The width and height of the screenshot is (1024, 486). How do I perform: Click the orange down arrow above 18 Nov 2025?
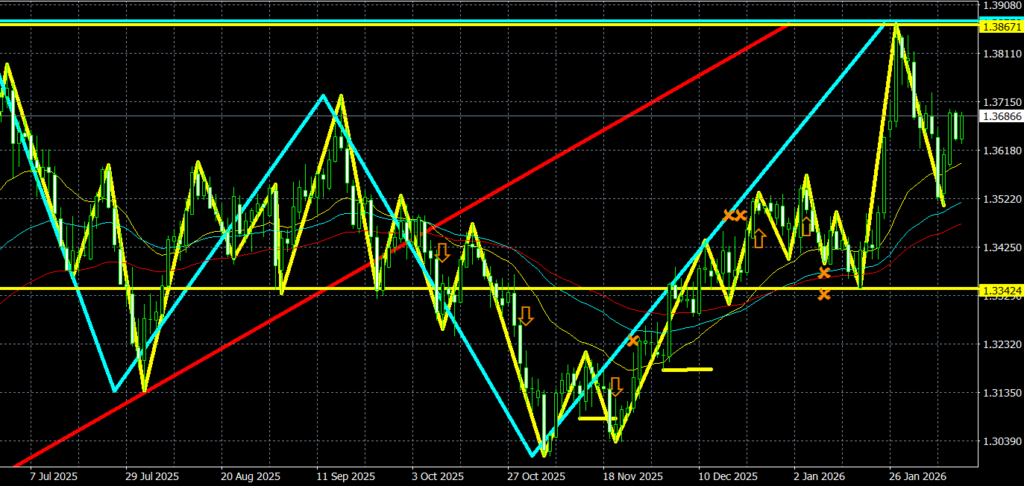point(616,386)
